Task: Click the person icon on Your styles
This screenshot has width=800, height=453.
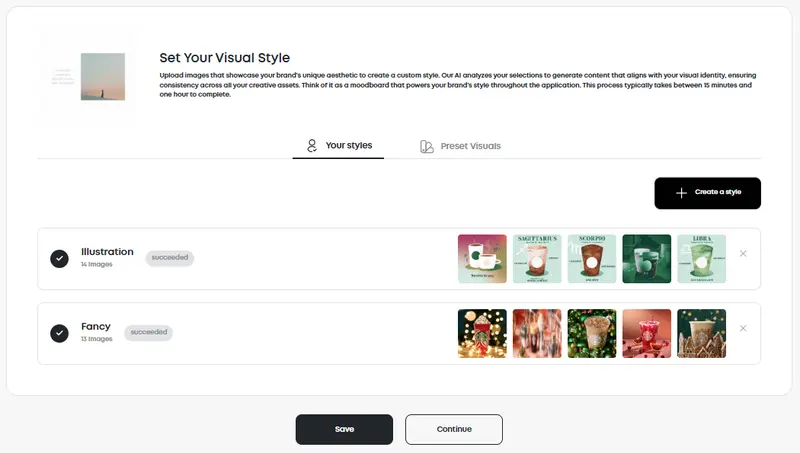Action: click(312, 146)
